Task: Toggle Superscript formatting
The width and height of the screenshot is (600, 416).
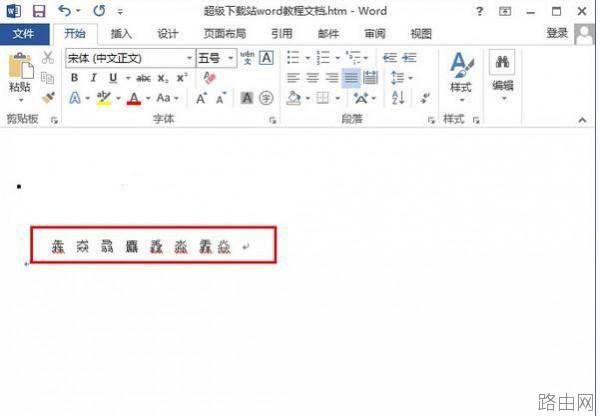Action: point(182,78)
